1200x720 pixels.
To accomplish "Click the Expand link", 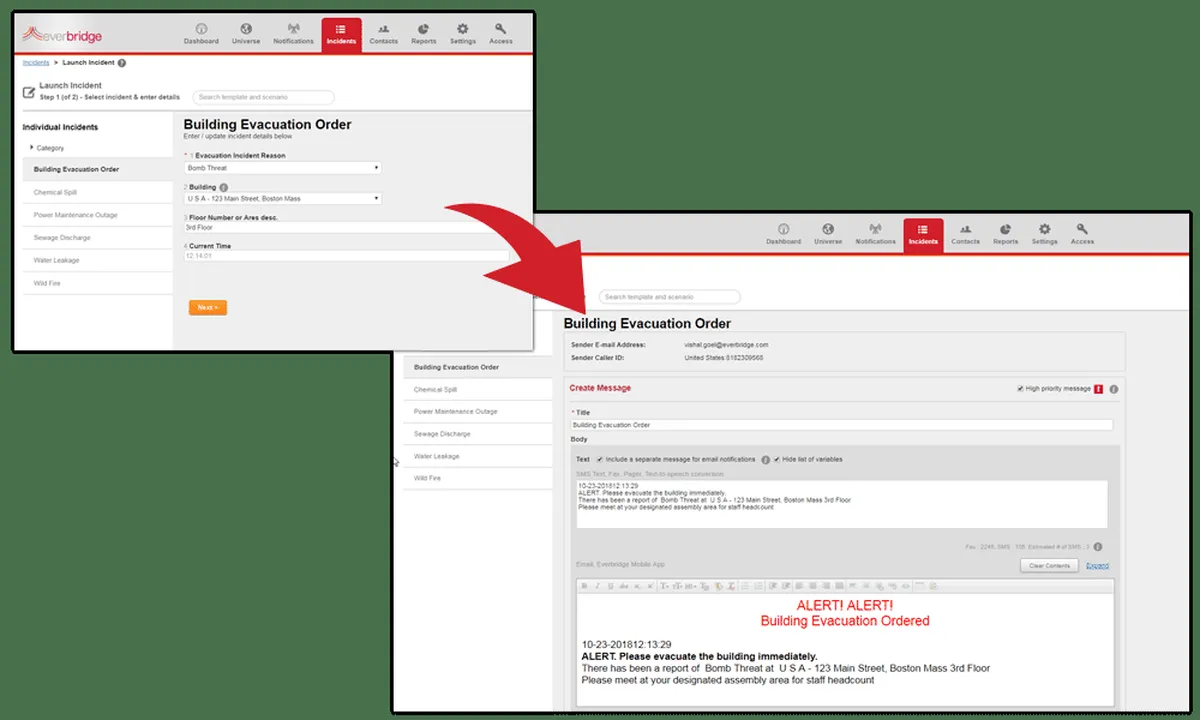I will [x=1097, y=566].
